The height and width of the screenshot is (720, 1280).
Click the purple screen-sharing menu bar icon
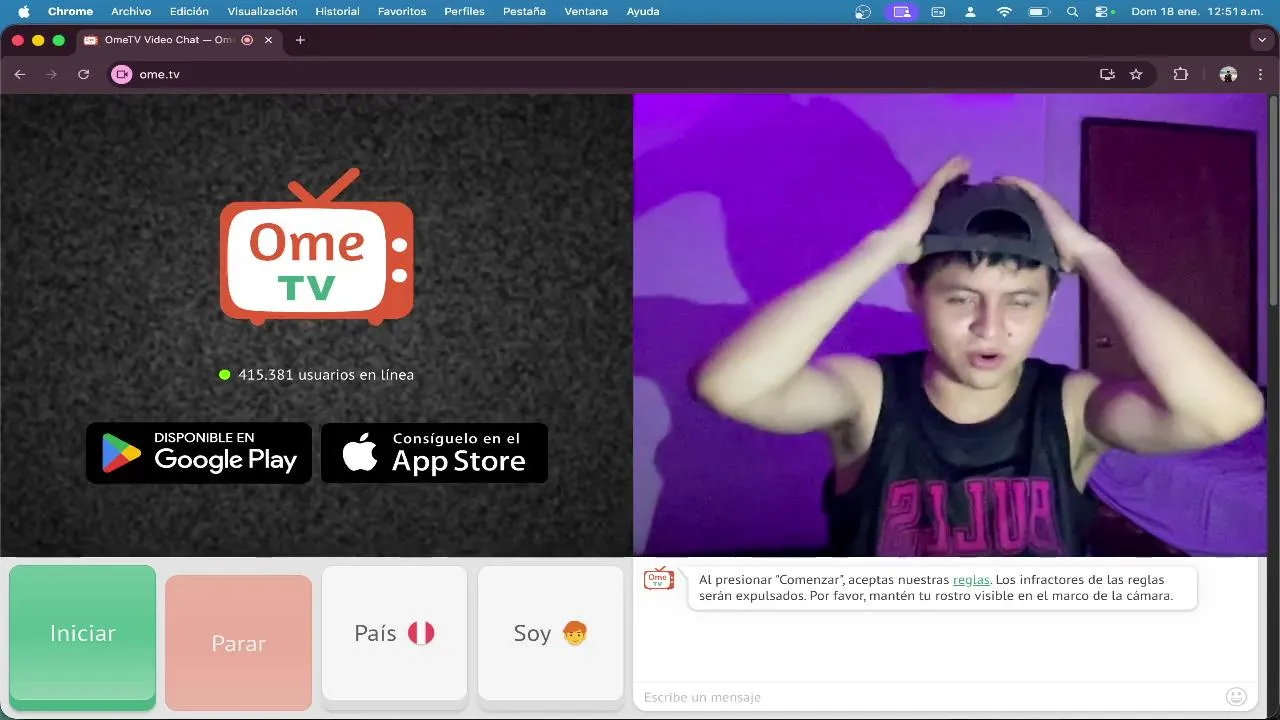point(902,12)
